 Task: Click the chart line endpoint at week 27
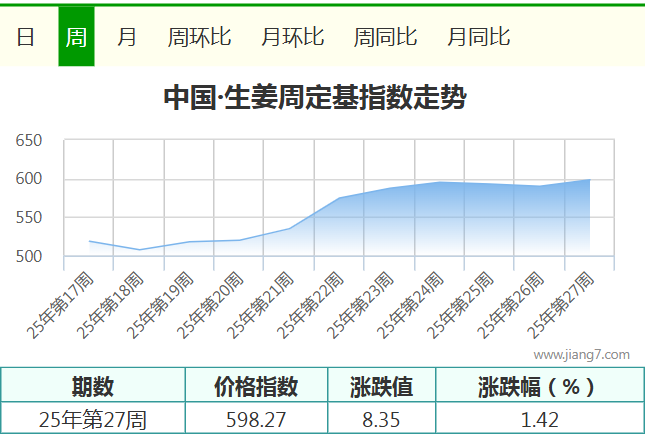click(589, 180)
